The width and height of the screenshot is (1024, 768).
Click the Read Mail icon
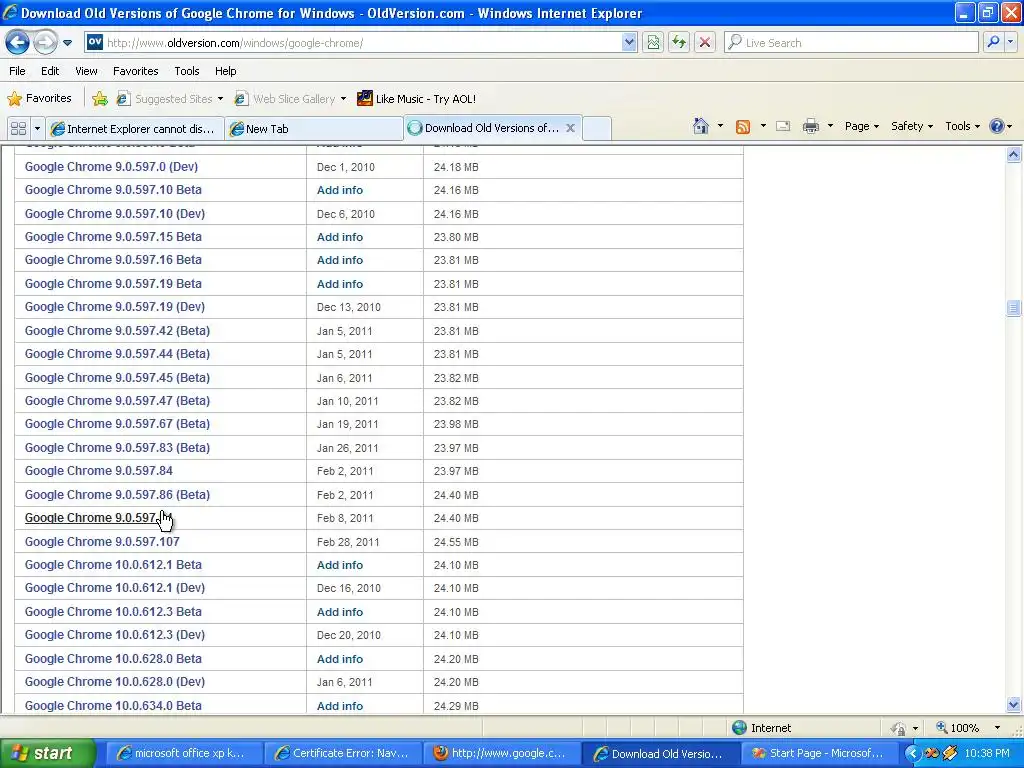tap(783, 127)
